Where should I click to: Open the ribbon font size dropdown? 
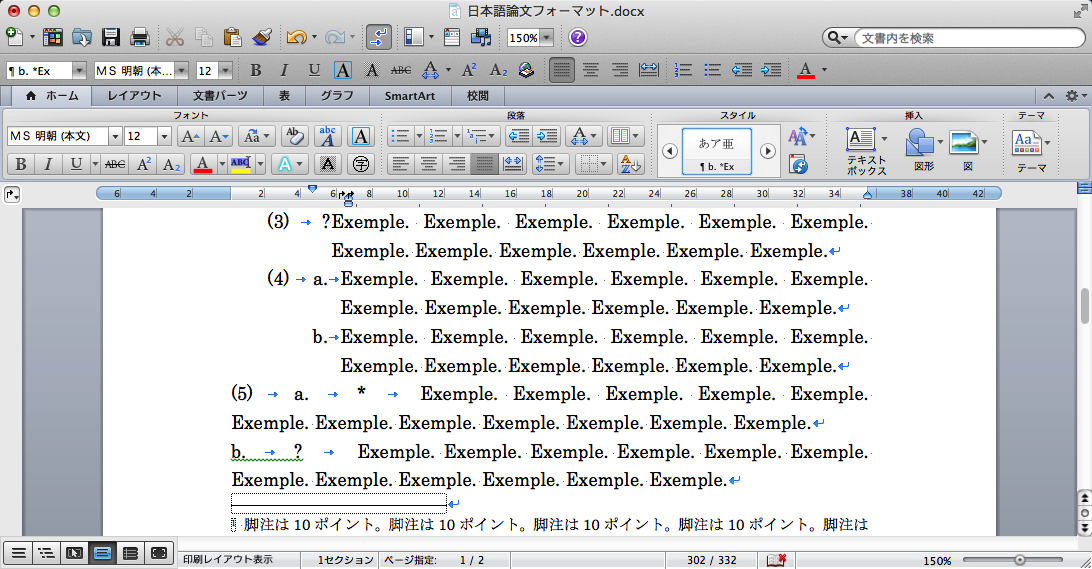point(164,137)
